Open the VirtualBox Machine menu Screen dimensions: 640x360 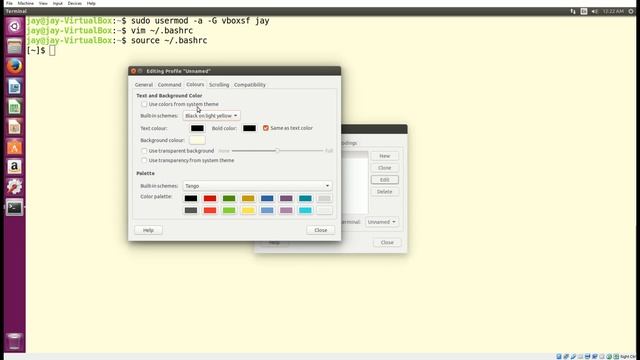tap(26, 3)
